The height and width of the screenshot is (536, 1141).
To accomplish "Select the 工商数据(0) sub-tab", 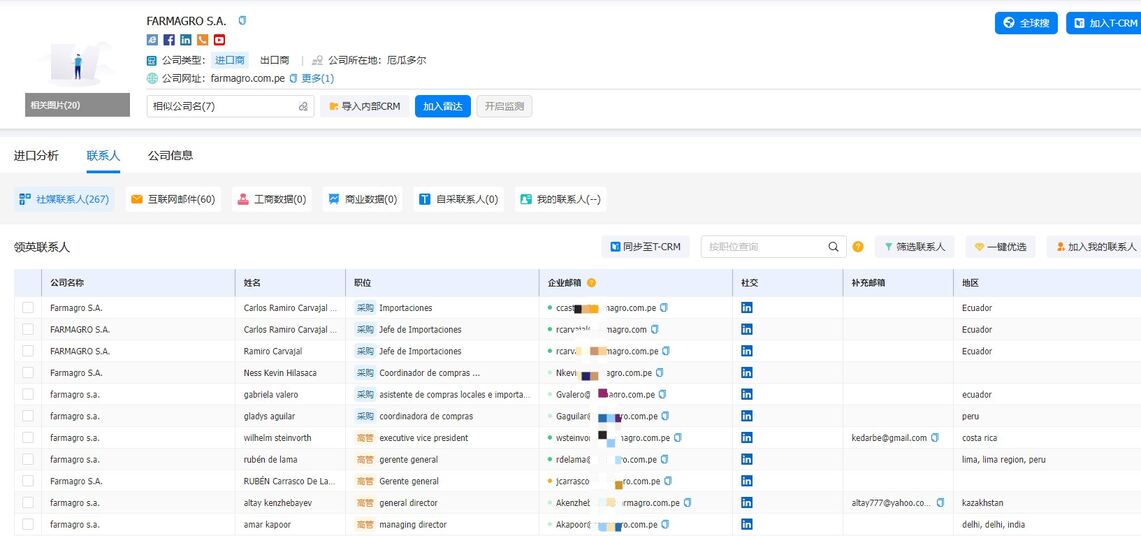I will click(x=271, y=199).
